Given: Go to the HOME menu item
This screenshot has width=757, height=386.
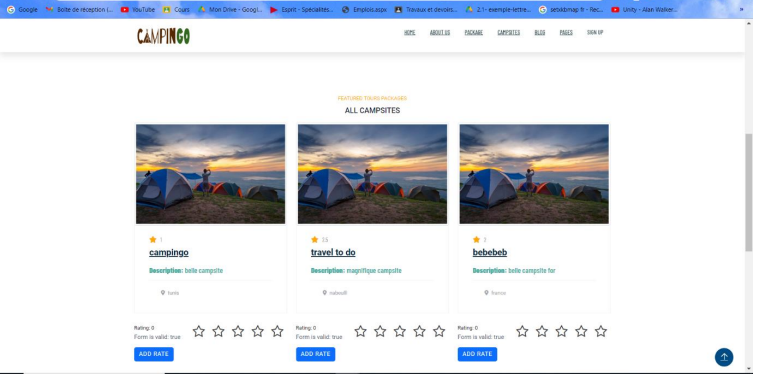Looking at the screenshot, I should (409, 32).
